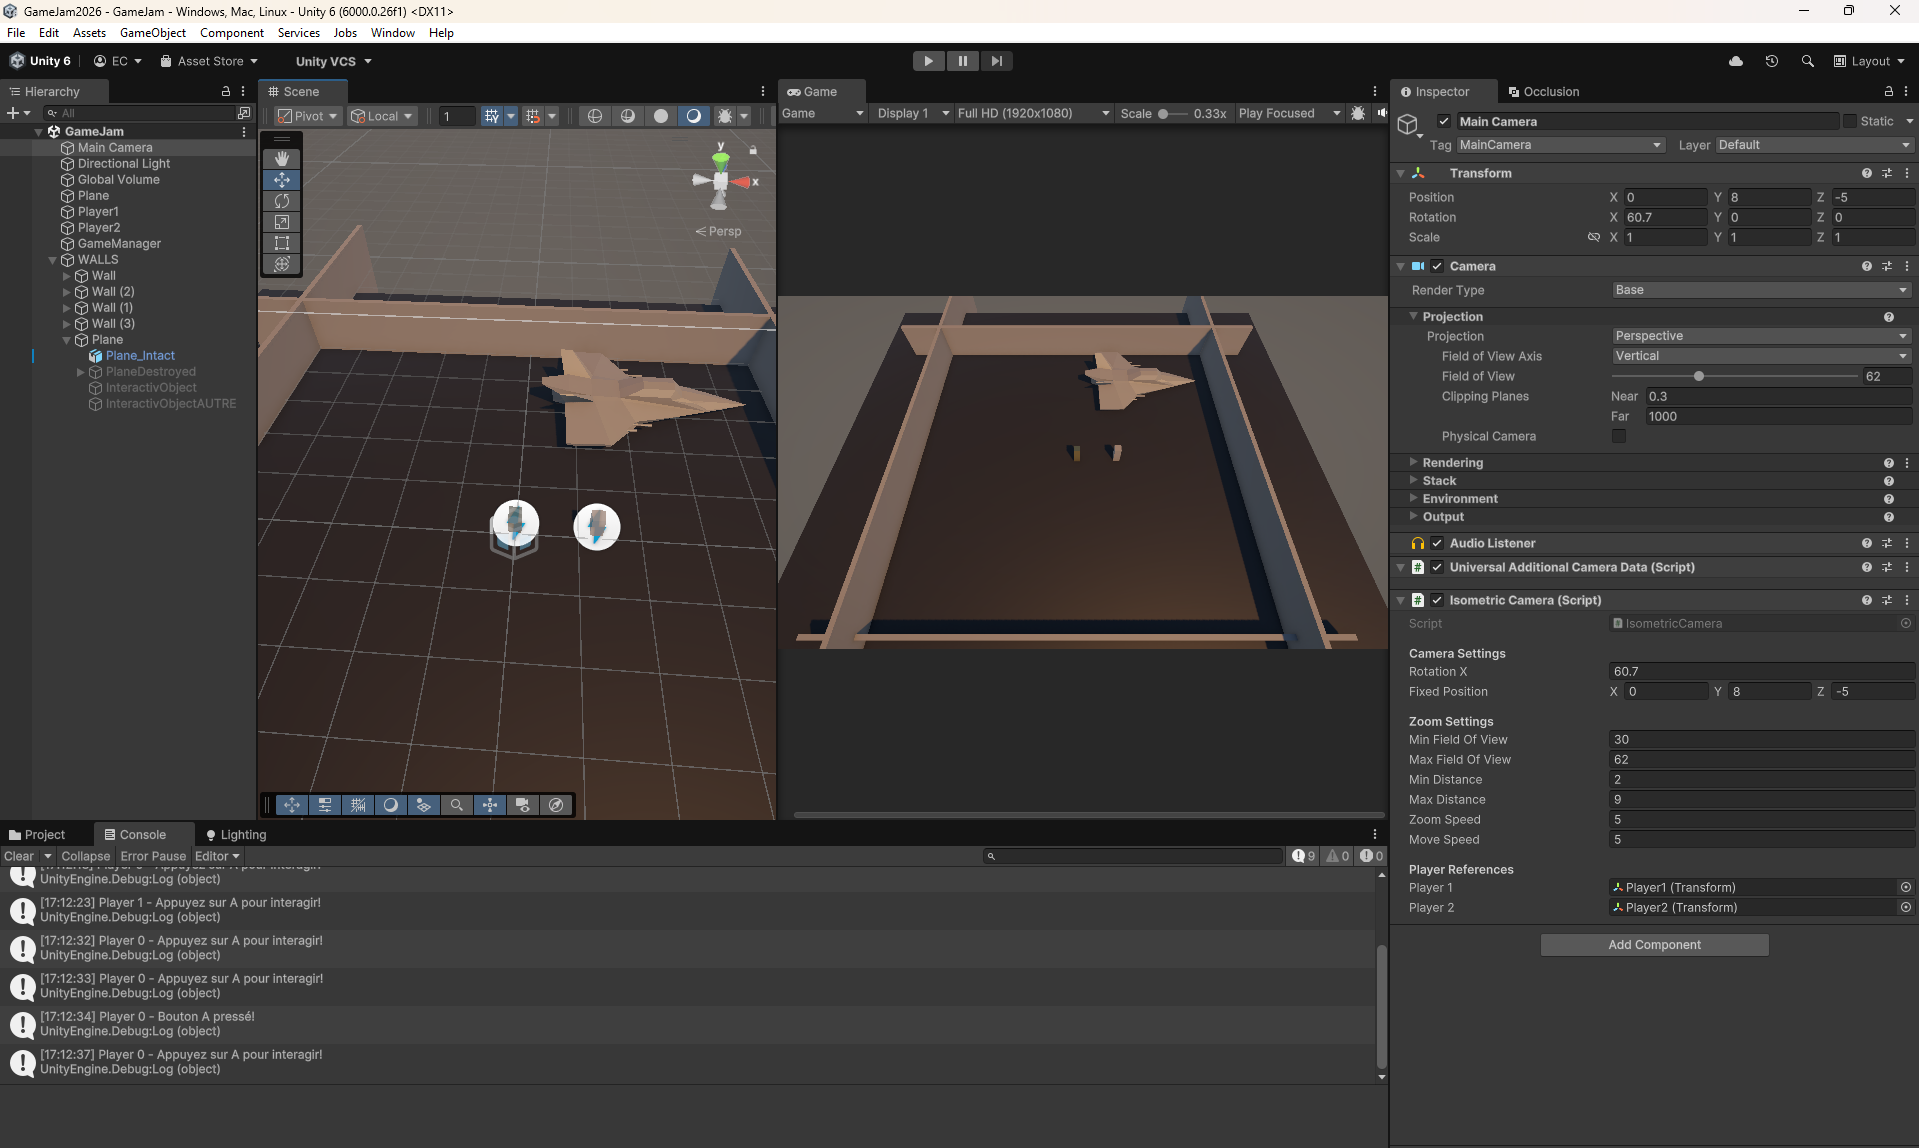This screenshot has width=1919, height=1148.
Task: Select the Hand view tool in Scene
Action: 282,159
